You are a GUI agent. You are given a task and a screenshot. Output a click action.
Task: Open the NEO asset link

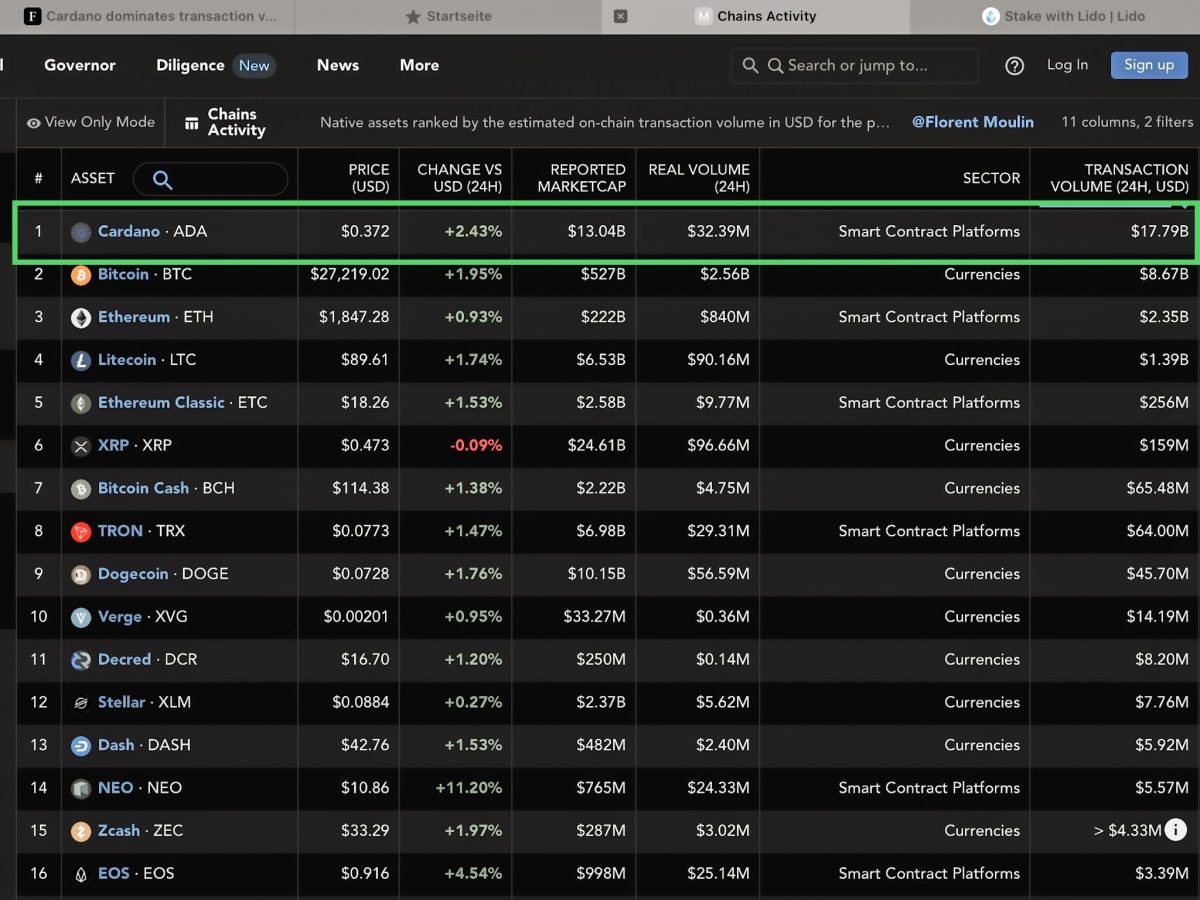point(116,789)
